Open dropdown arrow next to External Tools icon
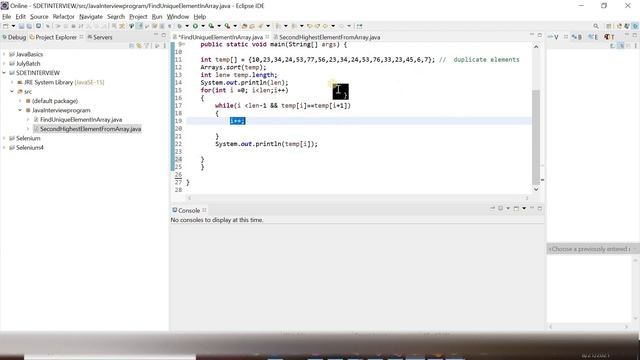This screenshot has width=640, height=360. click(235, 26)
